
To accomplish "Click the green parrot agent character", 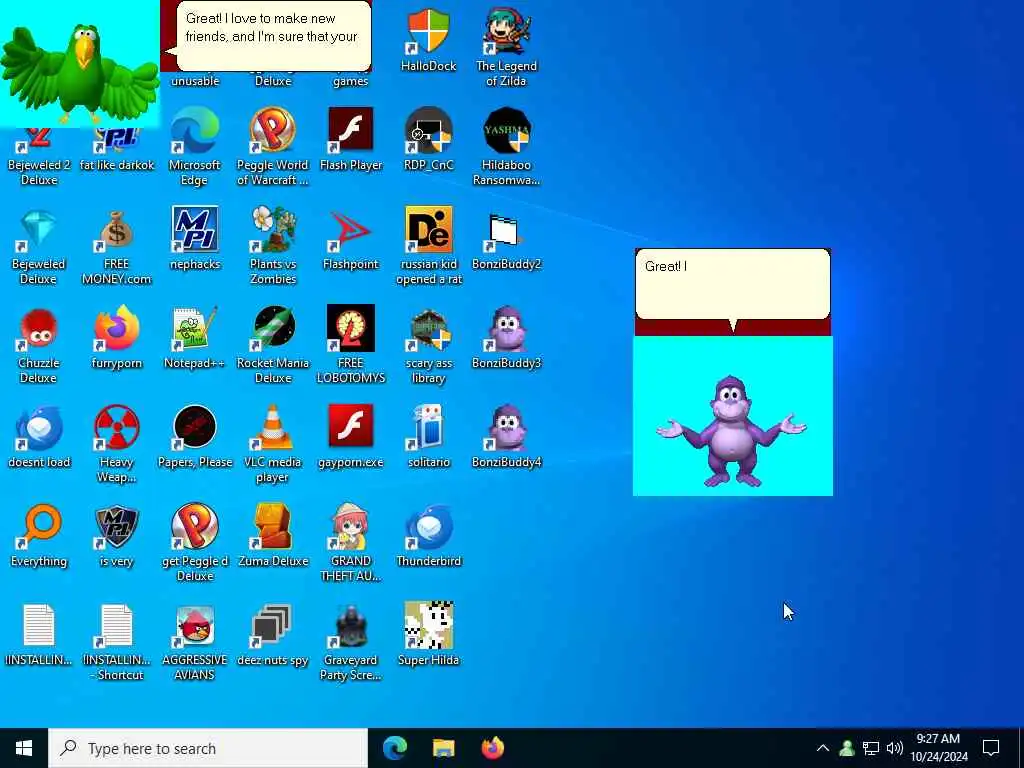I will pyautogui.click(x=80, y=73).
